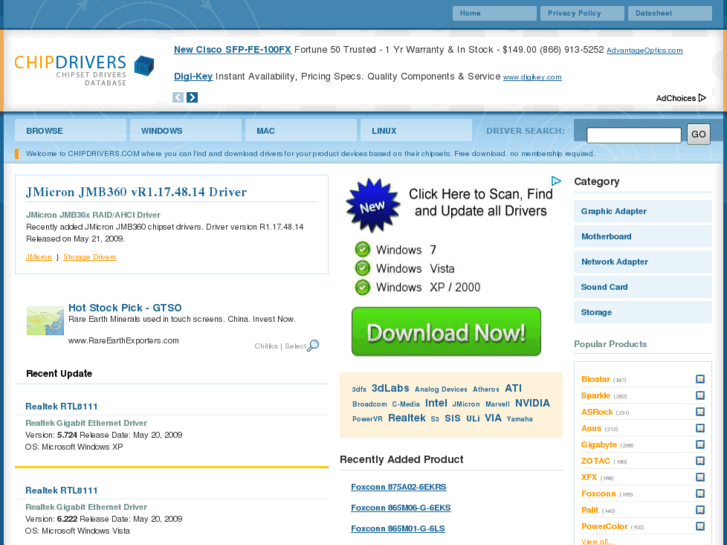Click the square icon beside Gigabyte

tap(700, 444)
